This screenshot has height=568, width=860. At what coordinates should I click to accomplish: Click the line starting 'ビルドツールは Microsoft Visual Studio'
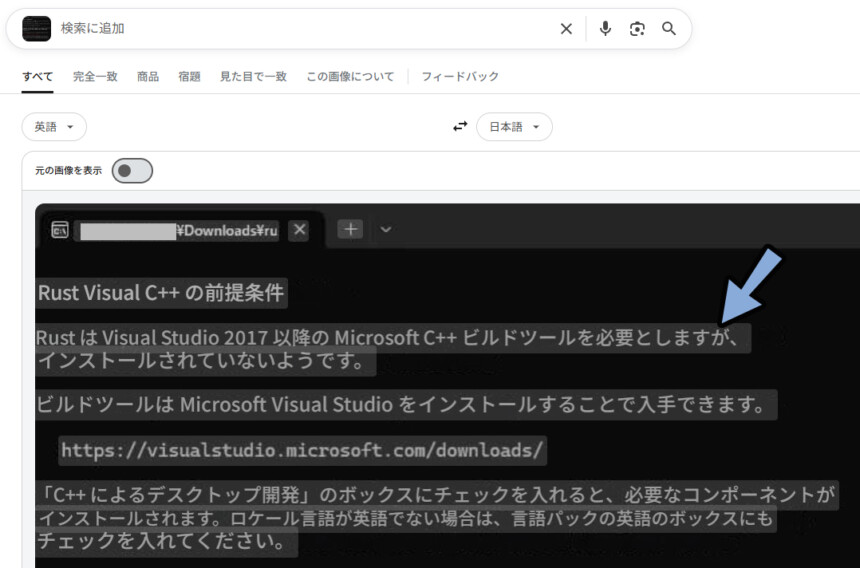406,405
